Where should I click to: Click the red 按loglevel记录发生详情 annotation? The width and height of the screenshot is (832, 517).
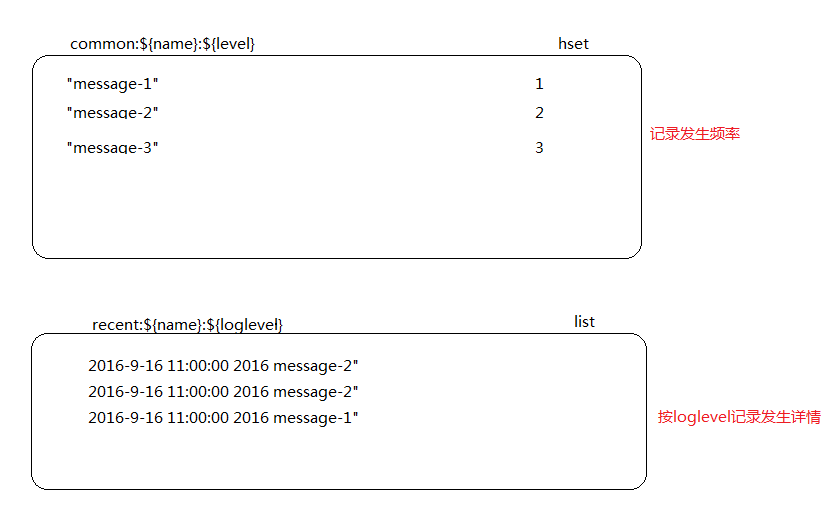739,417
